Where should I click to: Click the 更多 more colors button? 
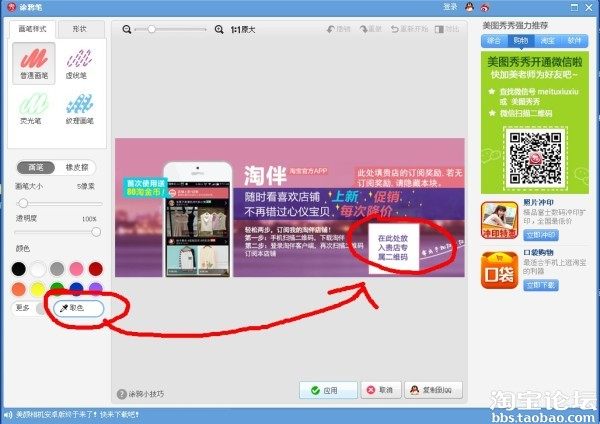(x=23, y=308)
